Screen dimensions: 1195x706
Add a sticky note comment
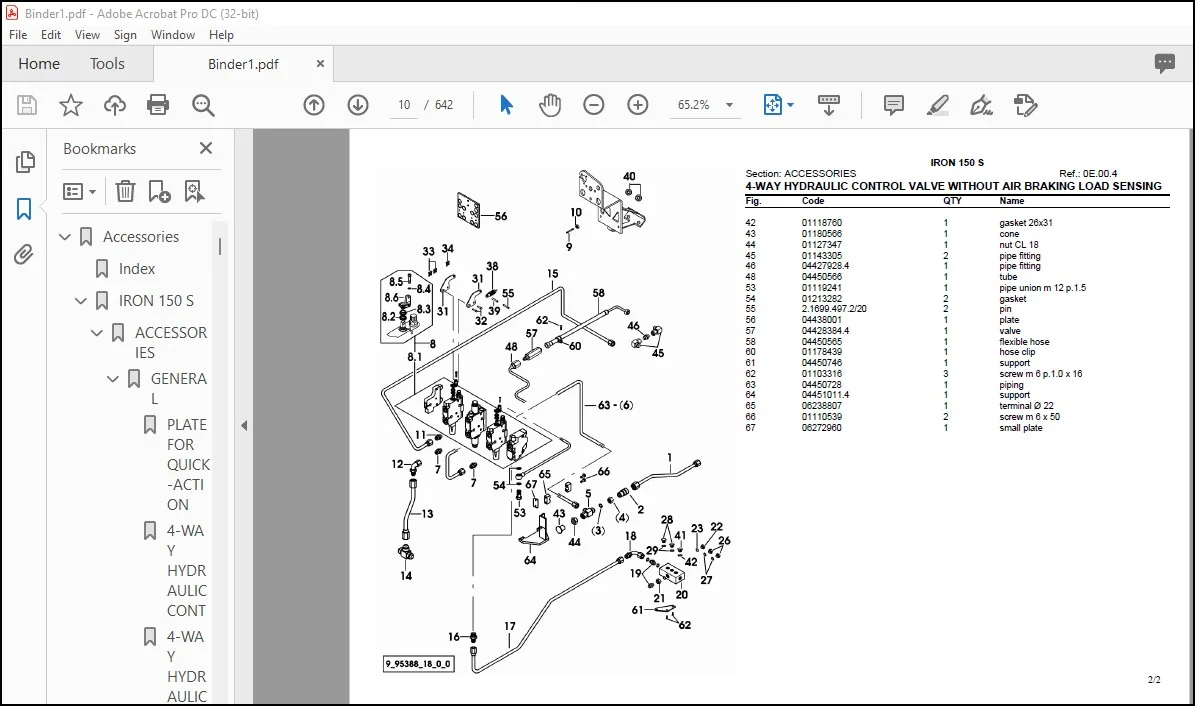894,105
